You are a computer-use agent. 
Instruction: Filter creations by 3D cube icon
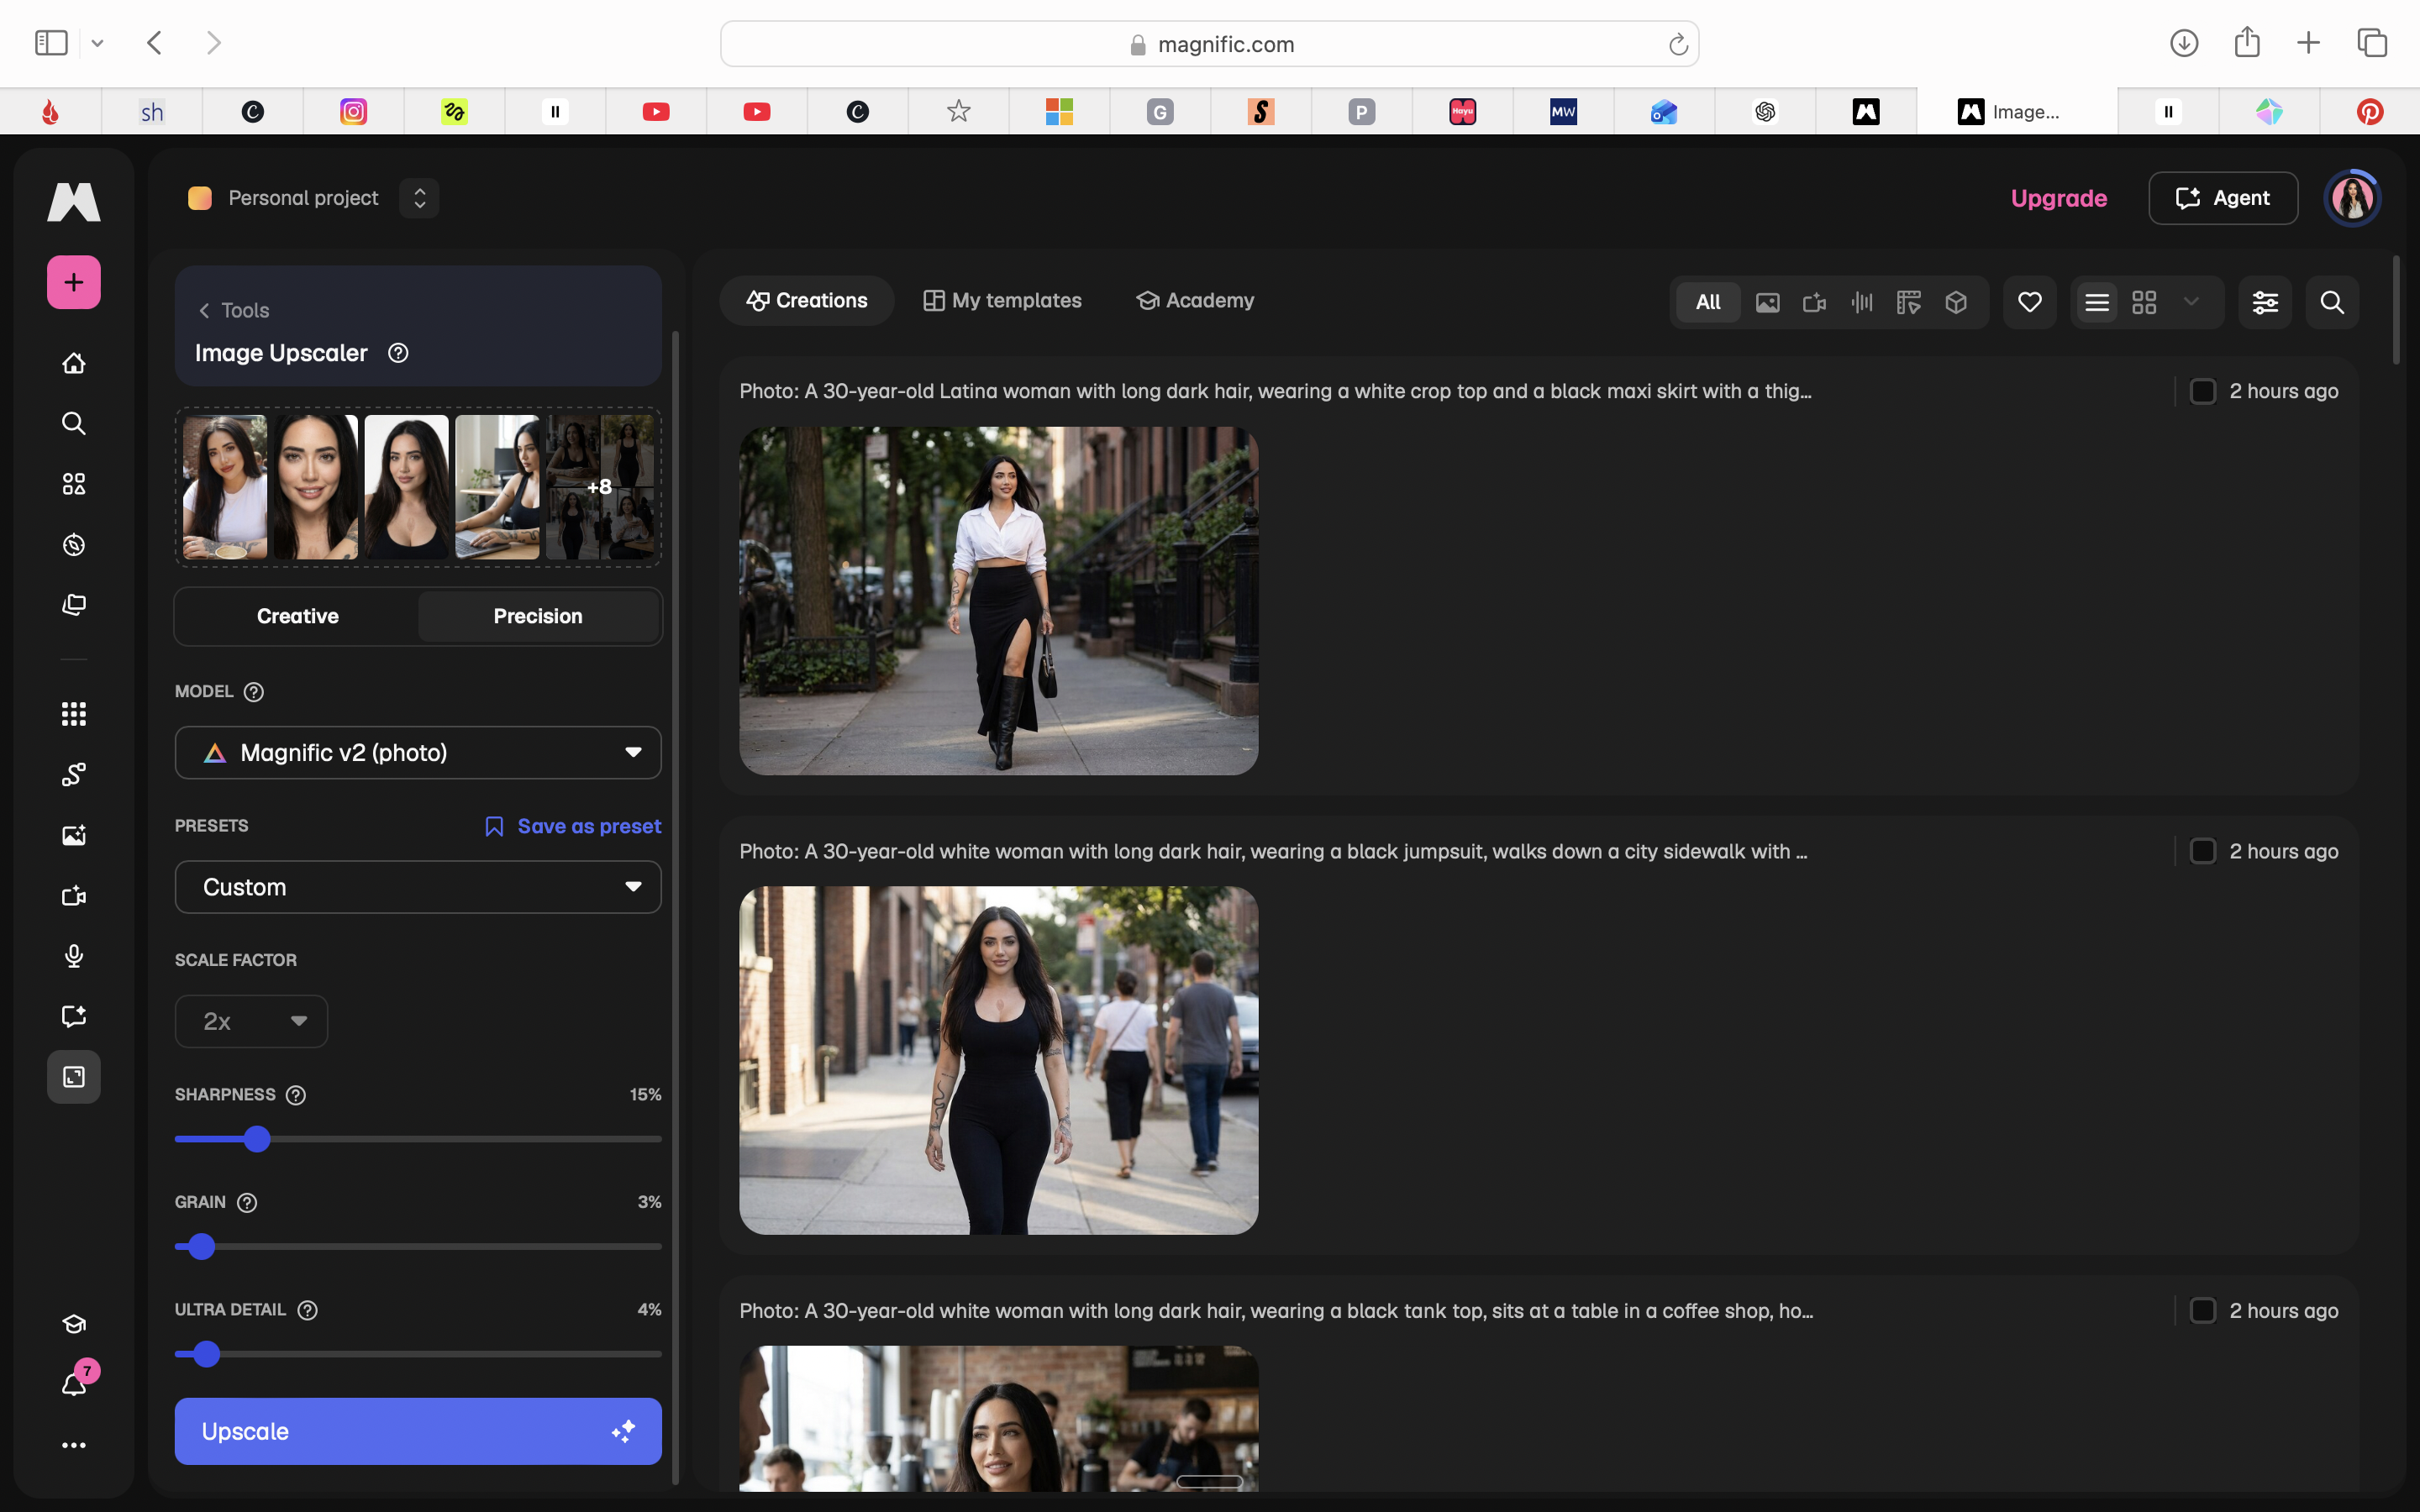(1956, 302)
